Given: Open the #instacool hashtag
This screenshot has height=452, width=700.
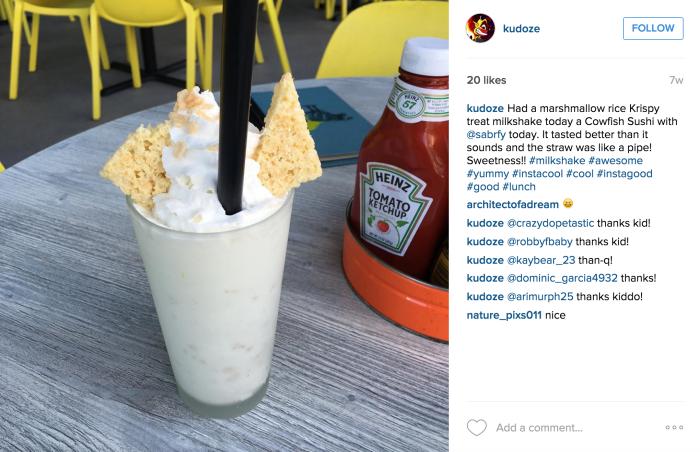Looking at the screenshot, I should 537,174.
